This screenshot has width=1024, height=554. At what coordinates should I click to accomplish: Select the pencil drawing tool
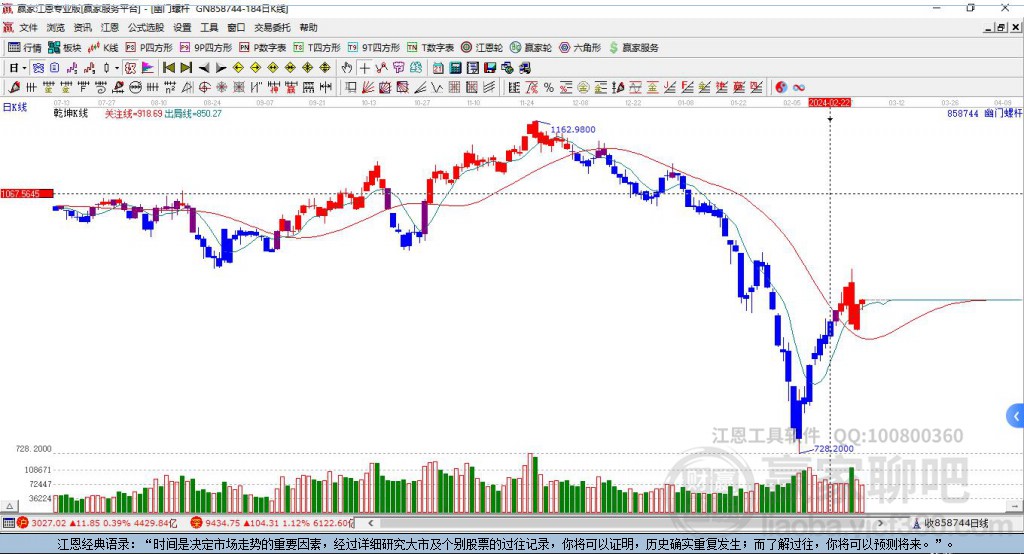tap(14, 87)
